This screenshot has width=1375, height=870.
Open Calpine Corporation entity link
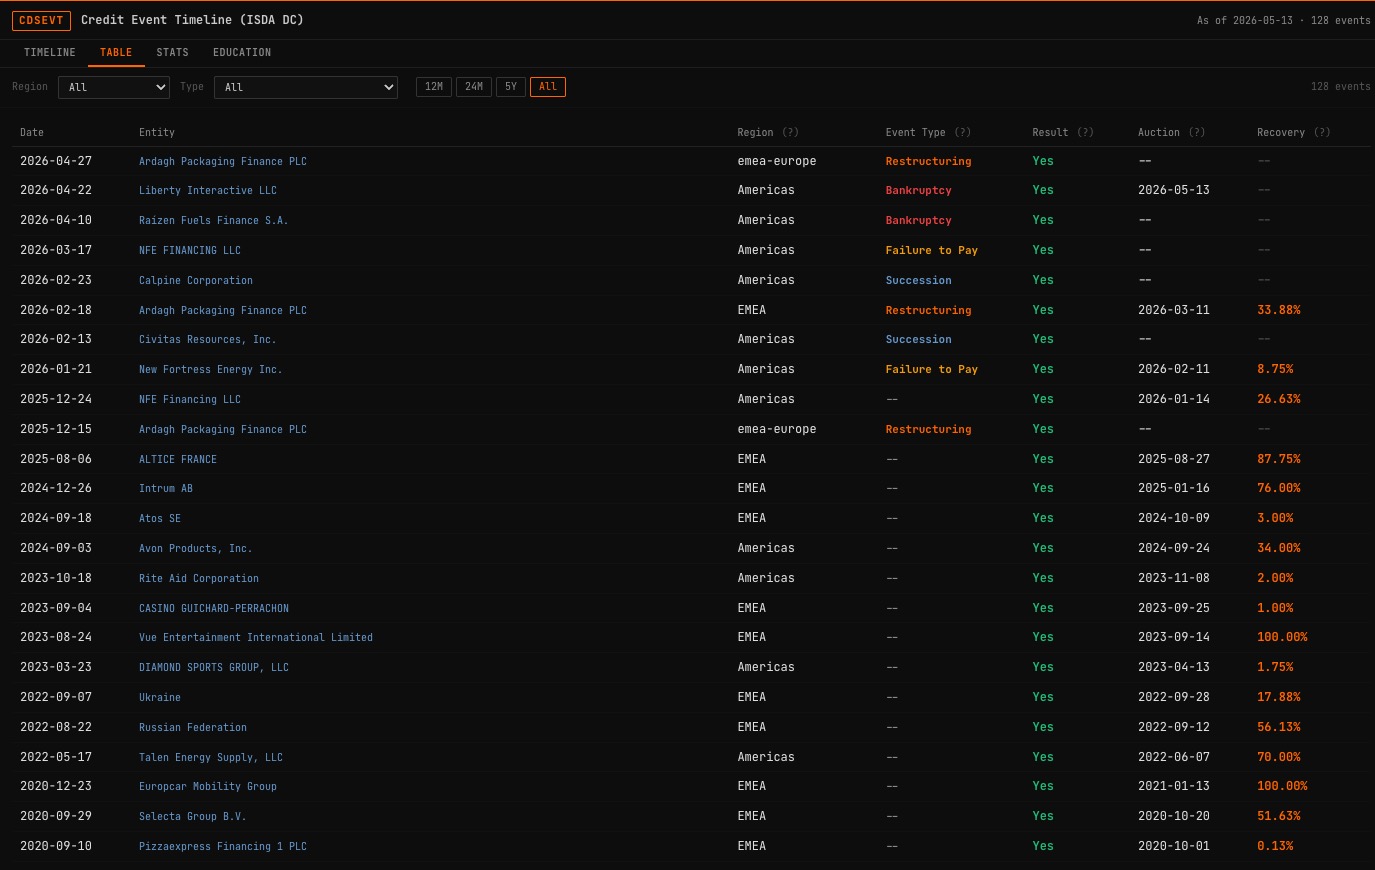point(196,280)
